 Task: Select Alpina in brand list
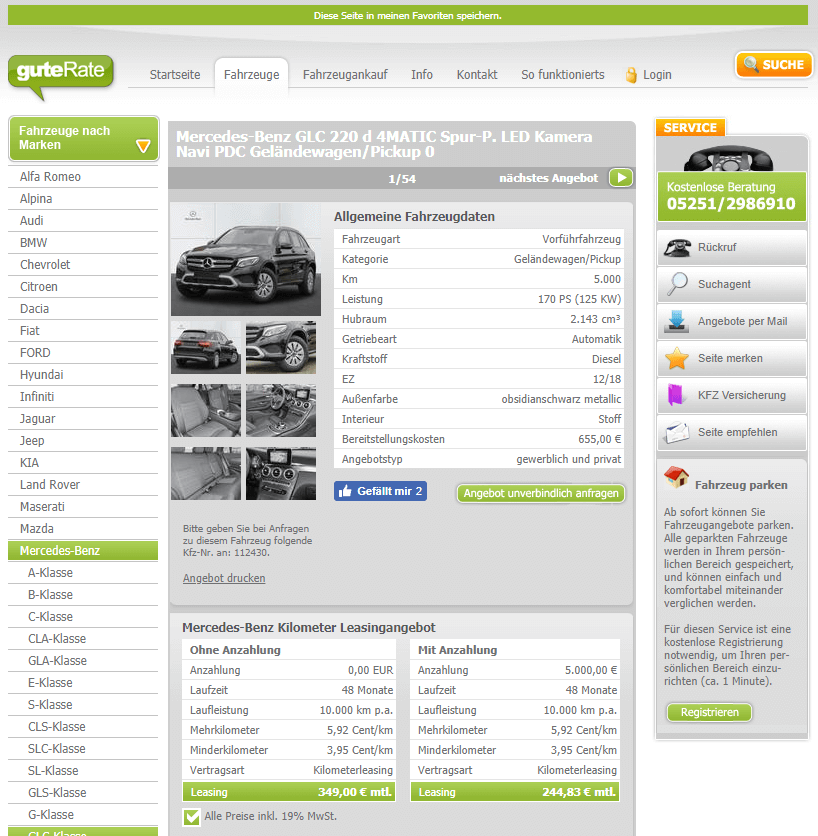coord(83,198)
